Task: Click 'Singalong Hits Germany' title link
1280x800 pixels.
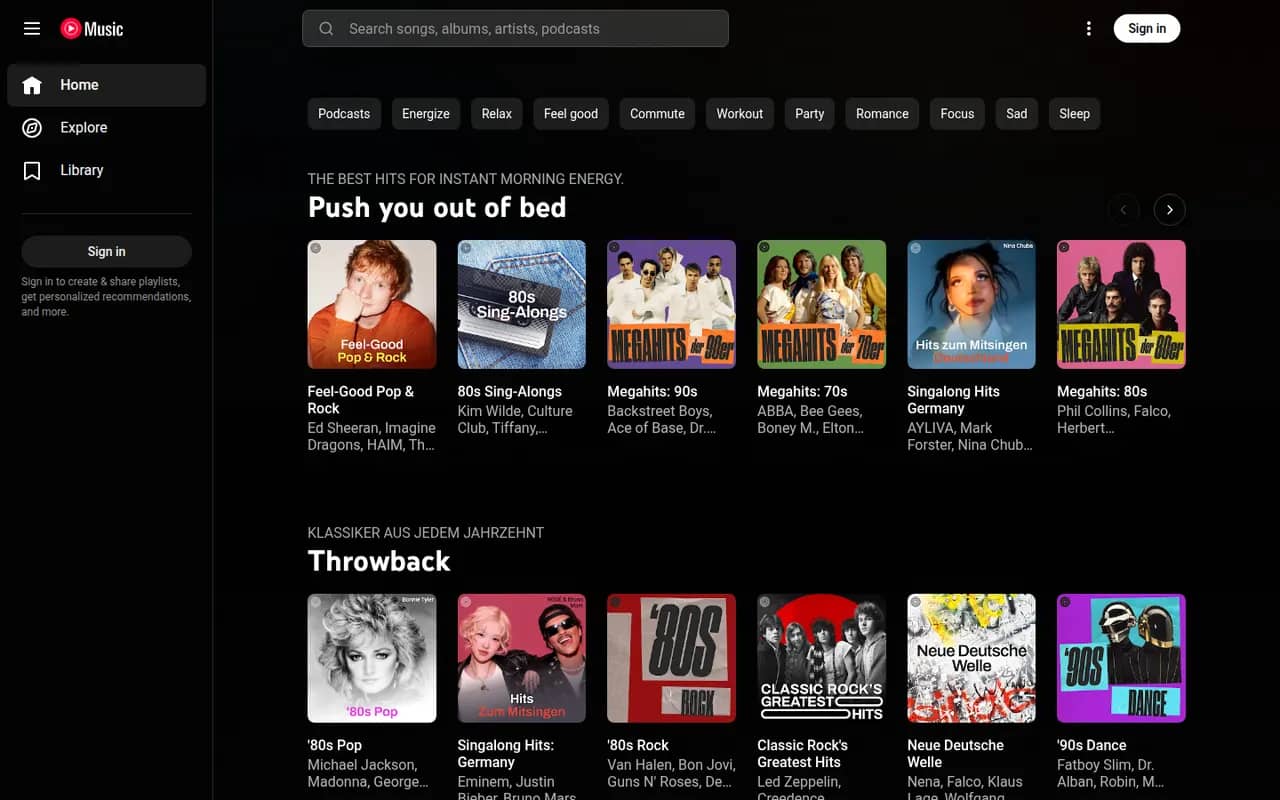Action: click(x=954, y=400)
